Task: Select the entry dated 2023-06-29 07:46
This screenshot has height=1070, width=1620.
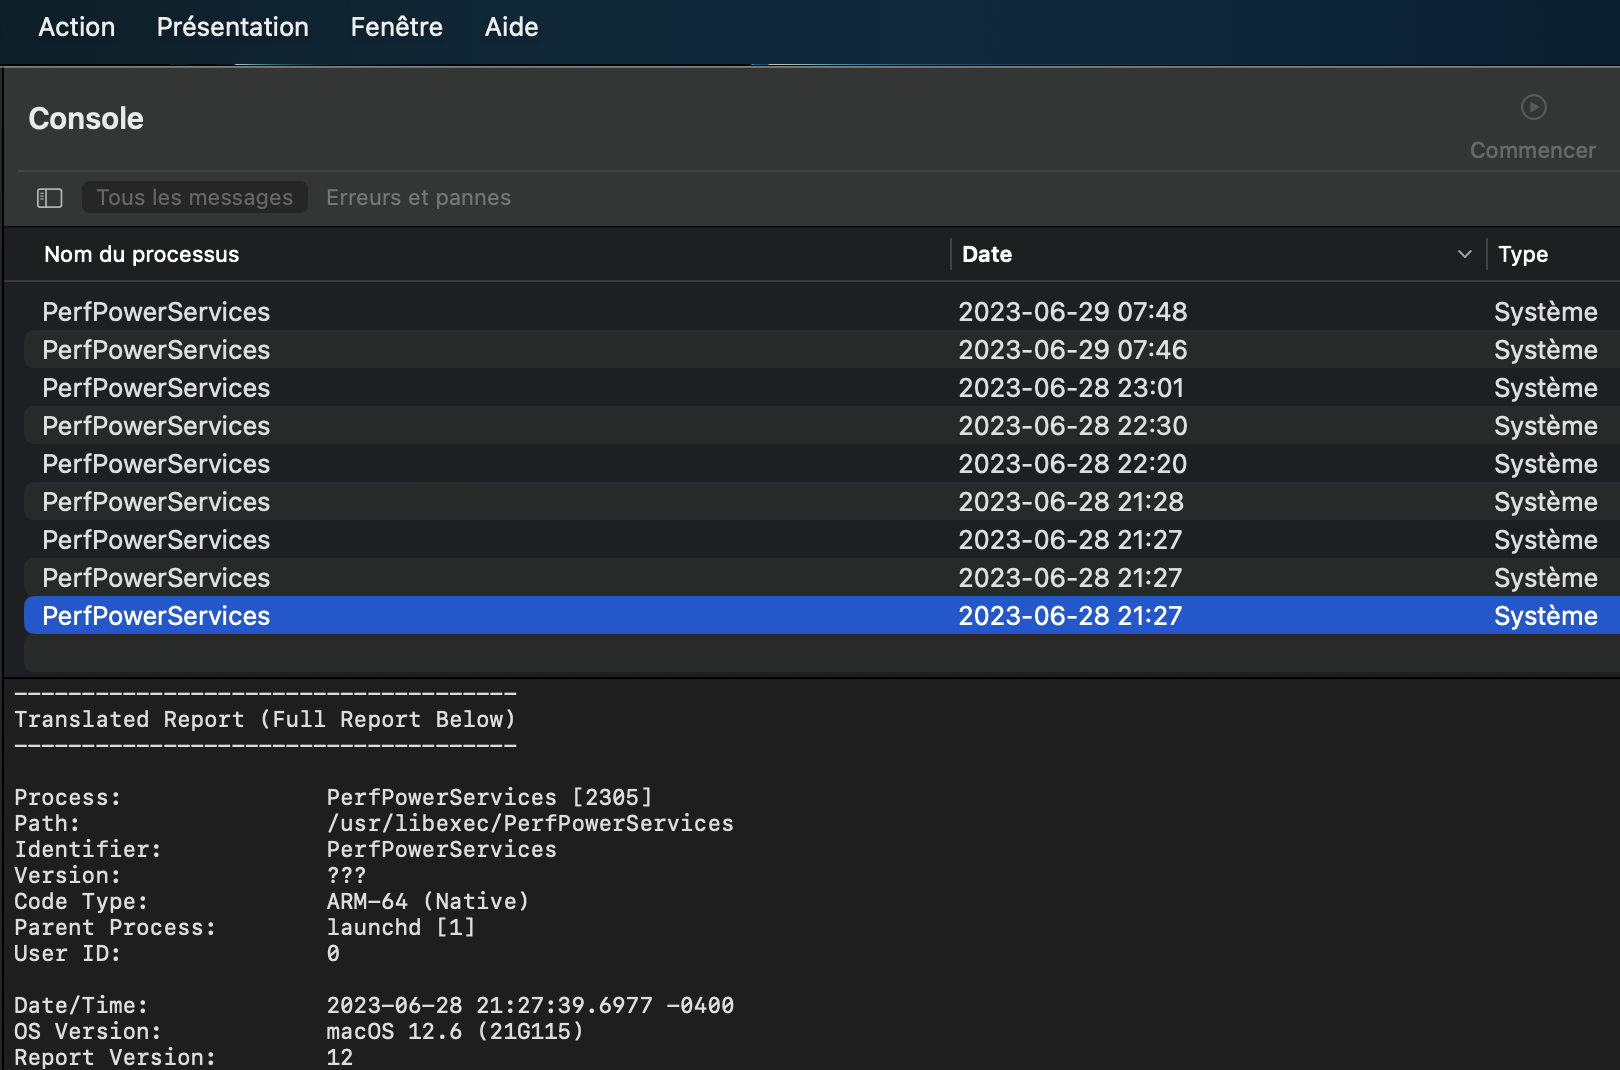Action: tap(822, 350)
